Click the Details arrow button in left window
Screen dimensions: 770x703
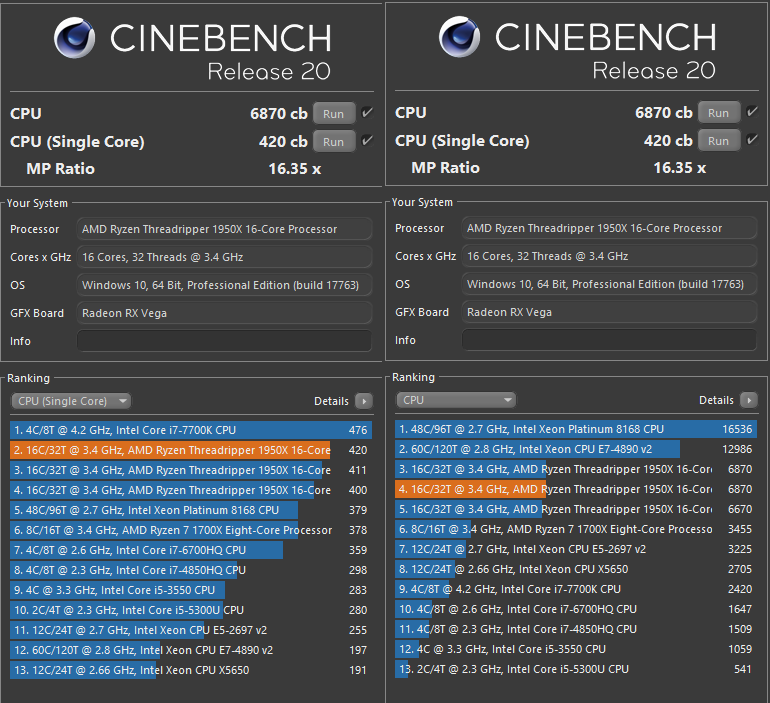click(364, 401)
